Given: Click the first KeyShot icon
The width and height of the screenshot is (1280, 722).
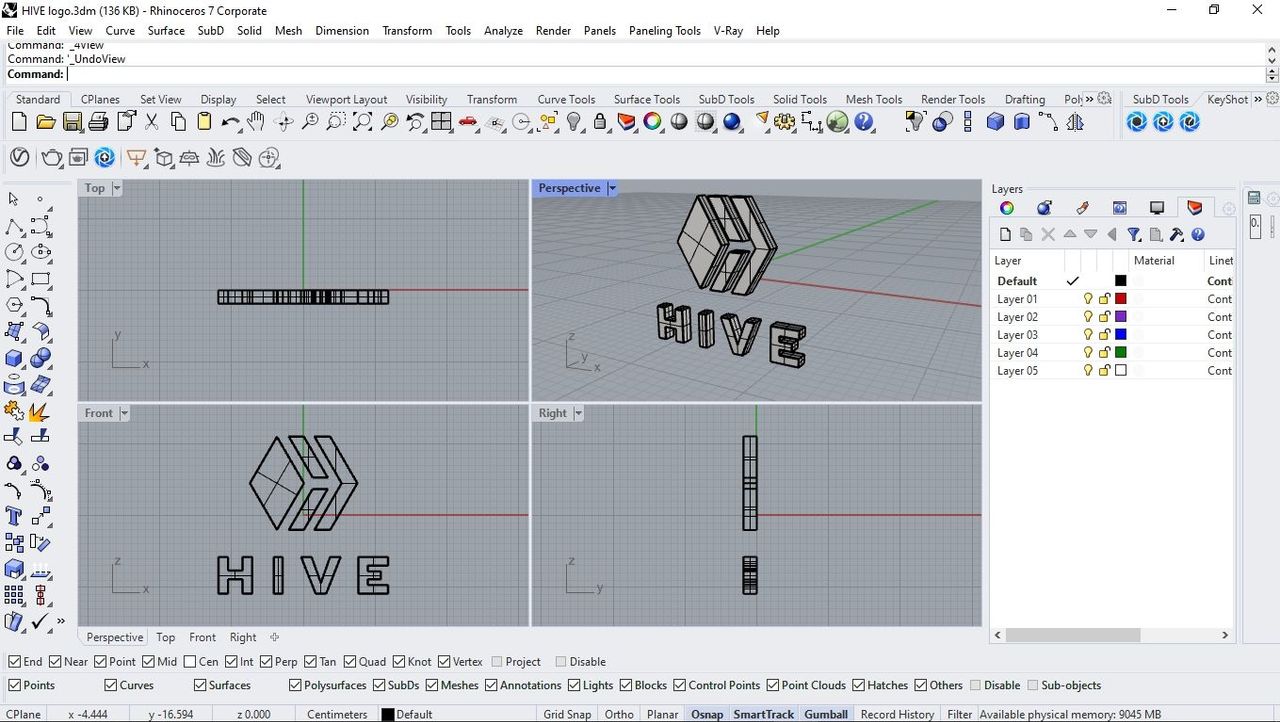Looking at the screenshot, I should coord(1136,122).
